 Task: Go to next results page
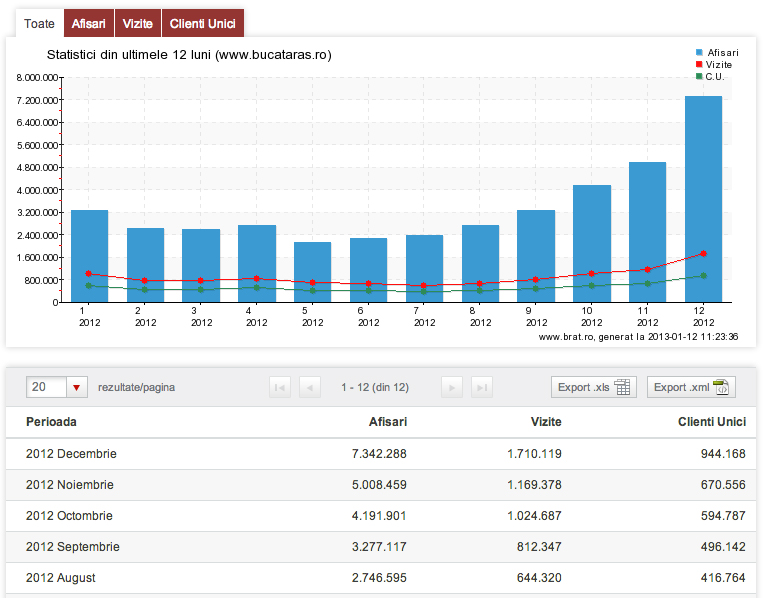(452, 387)
